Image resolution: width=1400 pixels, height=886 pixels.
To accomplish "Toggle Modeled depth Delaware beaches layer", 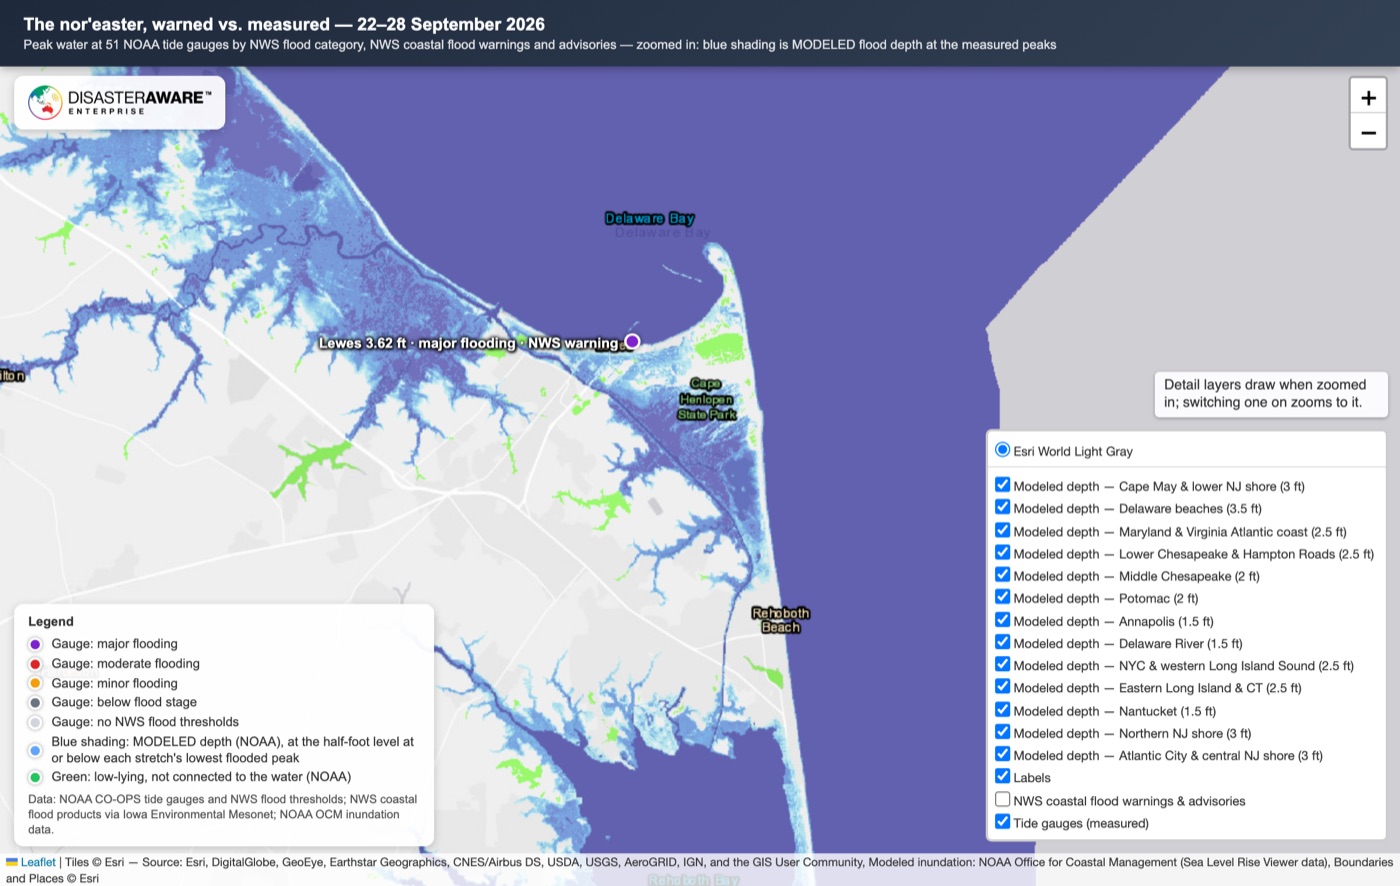I will [x=1003, y=508].
